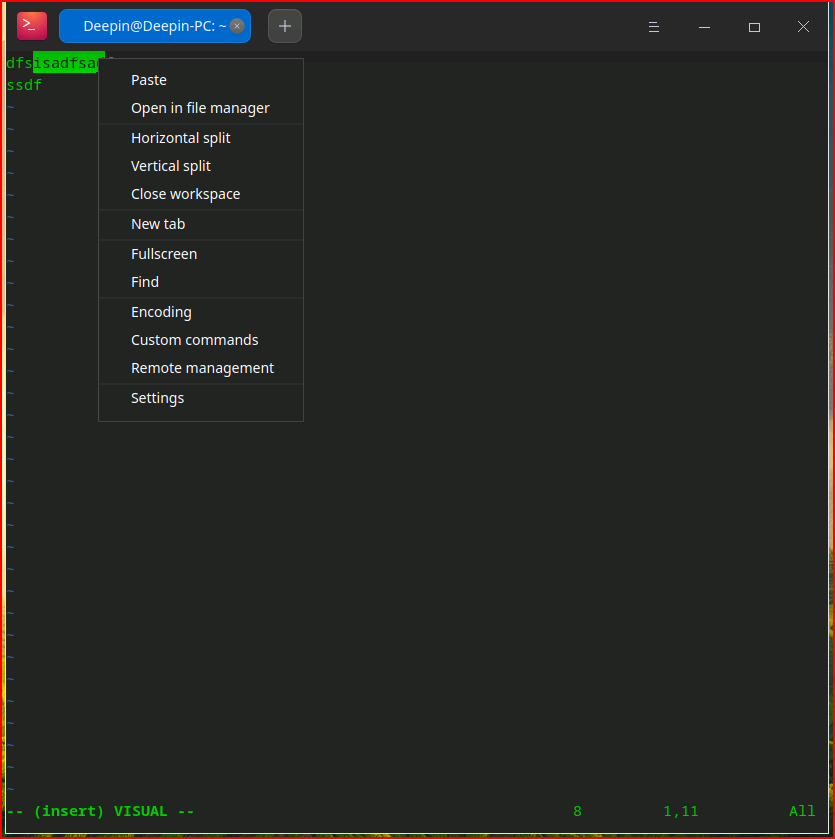Open Remote management panel
This screenshot has height=839, width=835.
click(201, 368)
